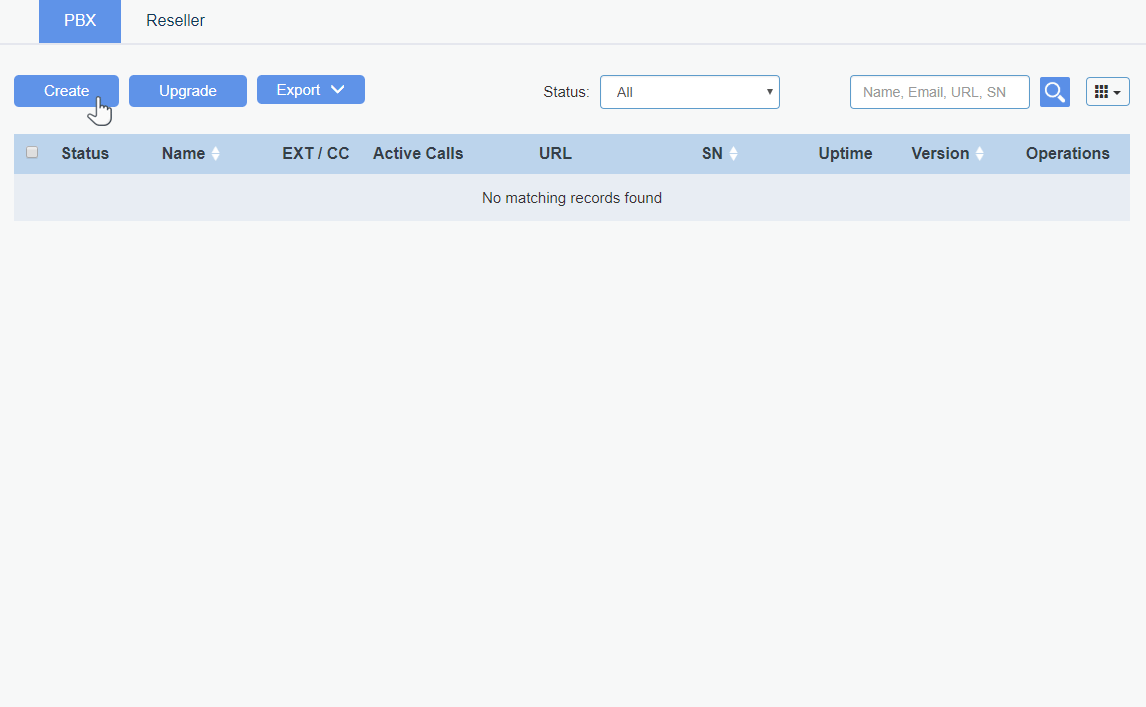The width and height of the screenshot is (1146, 707).
Task: Click the search magnifier icon
Action: (1054, 91)
